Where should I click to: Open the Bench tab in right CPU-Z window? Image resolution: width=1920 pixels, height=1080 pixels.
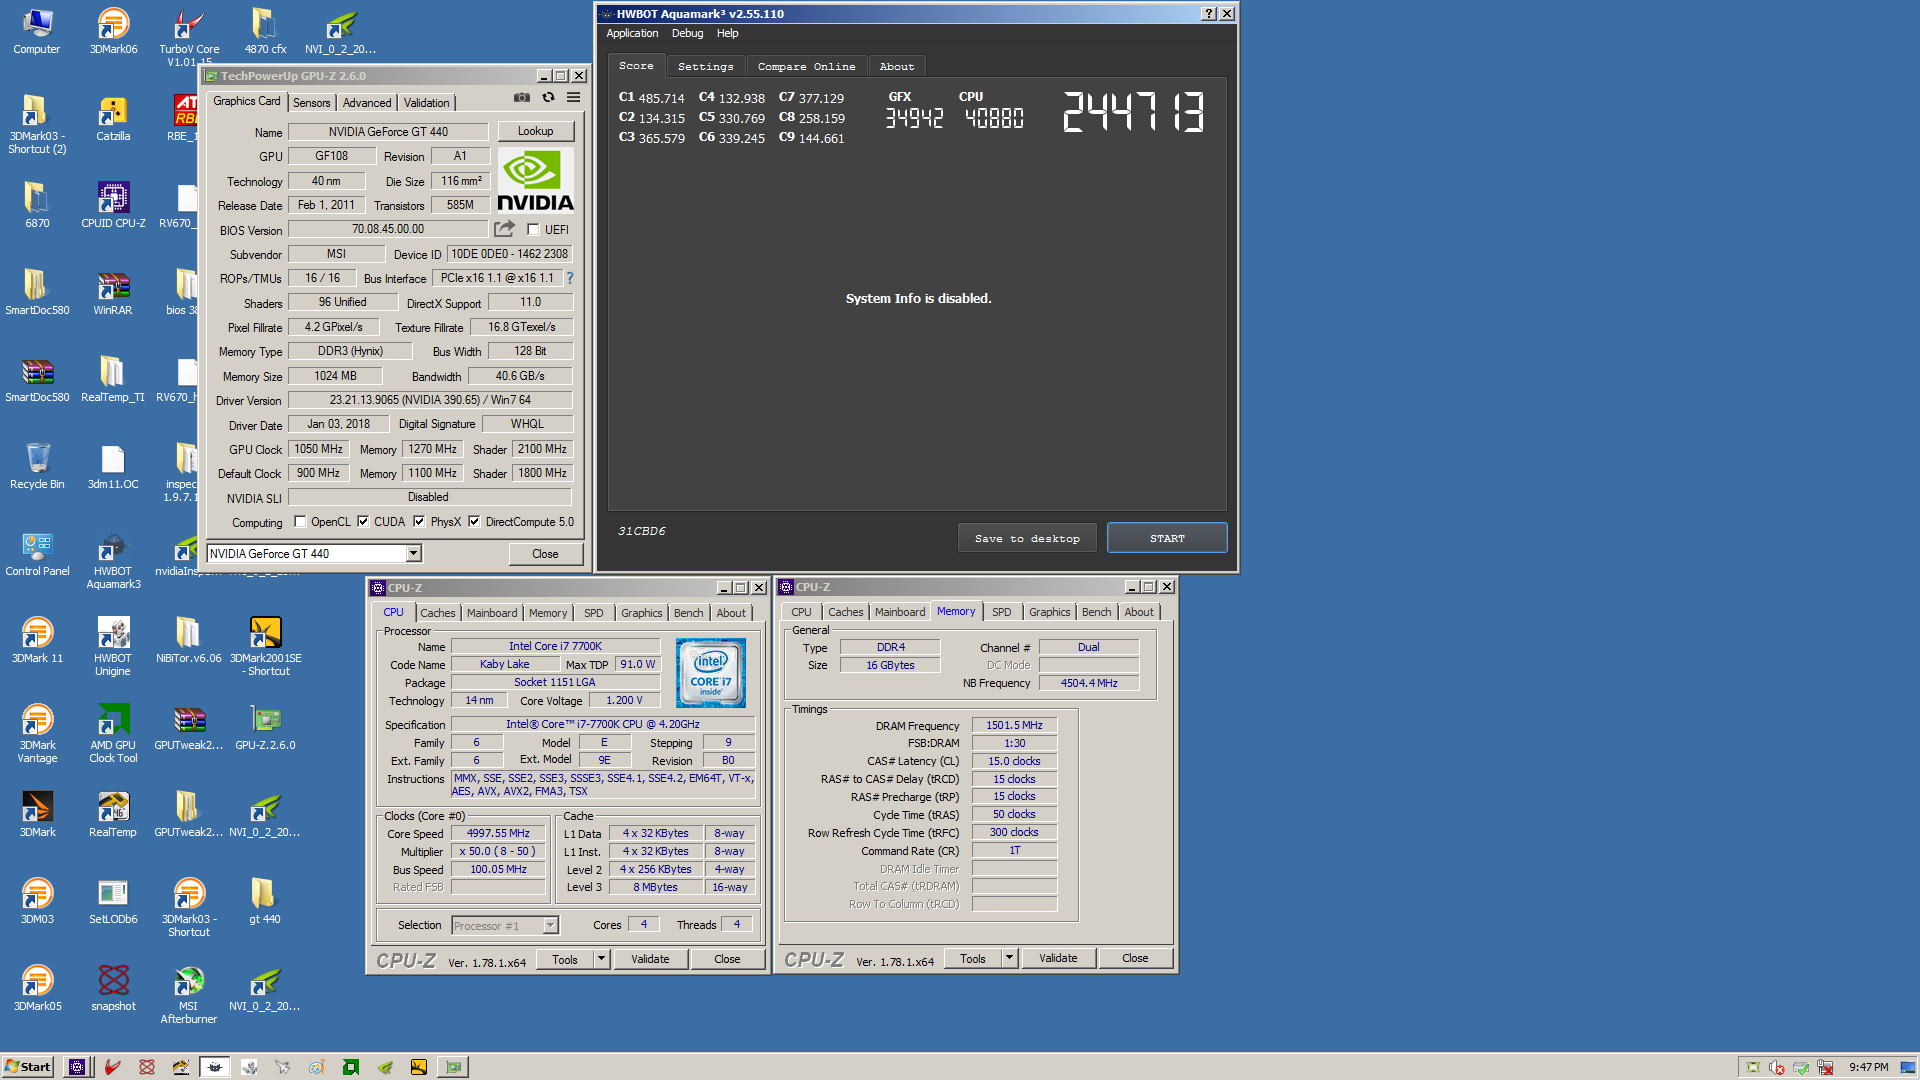pos(1096,612)
